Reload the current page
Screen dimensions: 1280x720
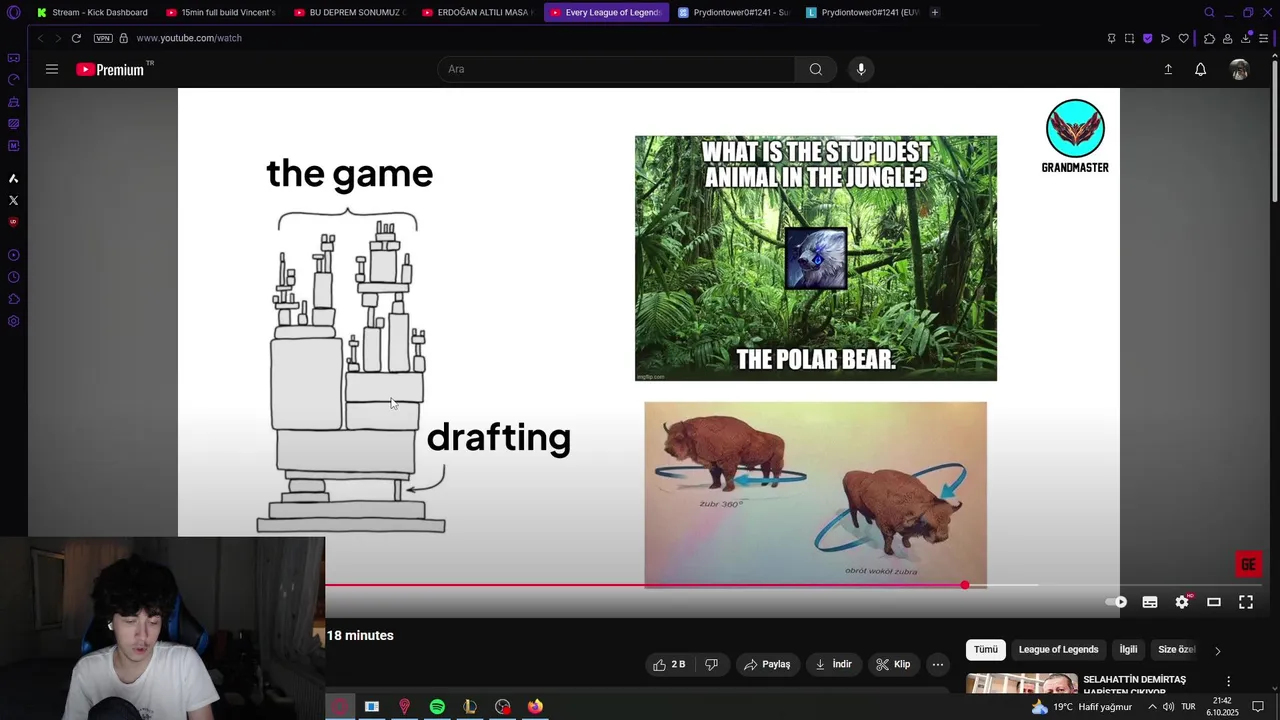click(76, 38)
